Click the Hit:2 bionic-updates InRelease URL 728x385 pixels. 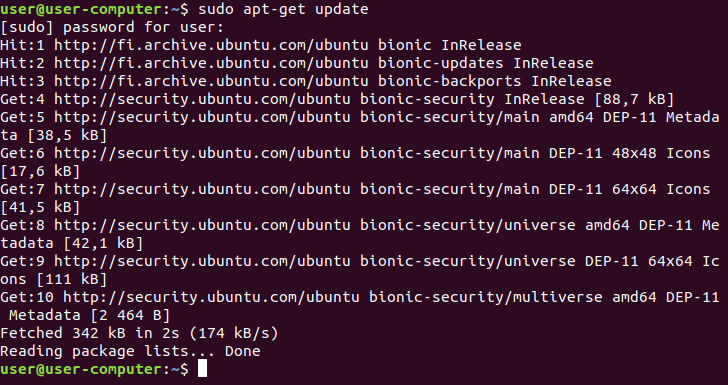(211, 63)
